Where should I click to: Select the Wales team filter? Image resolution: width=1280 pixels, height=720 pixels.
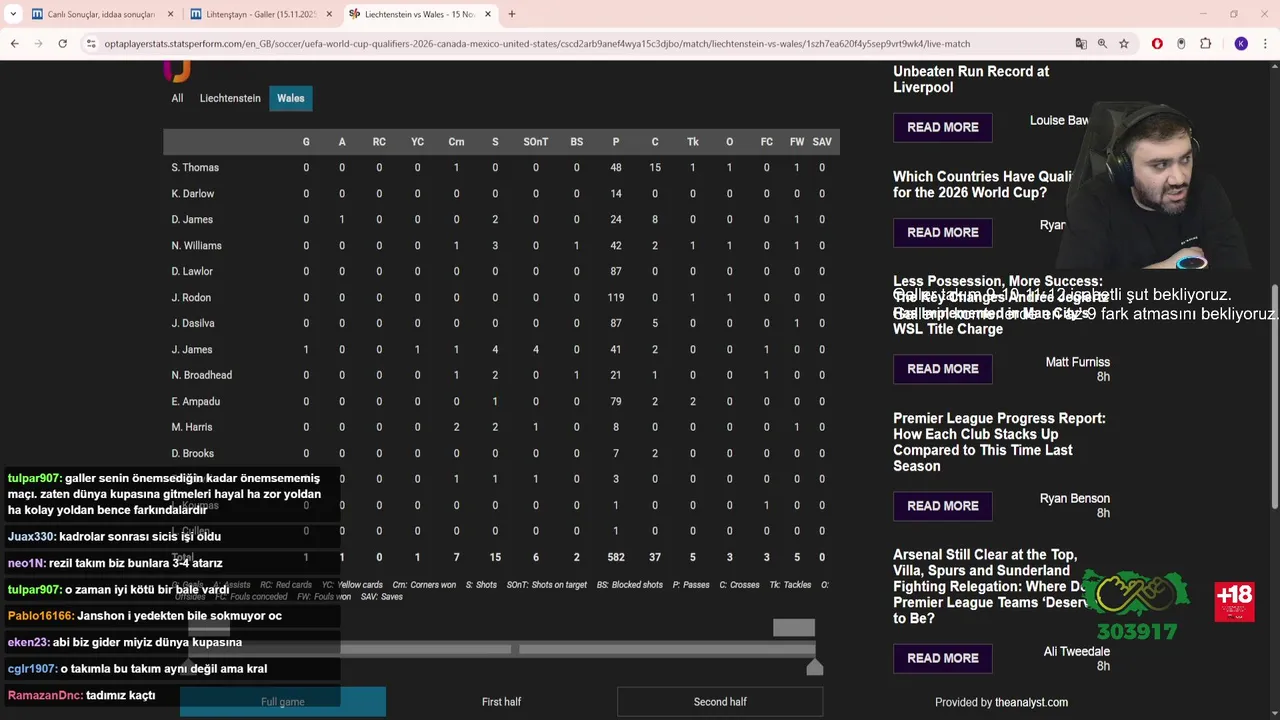291,98
